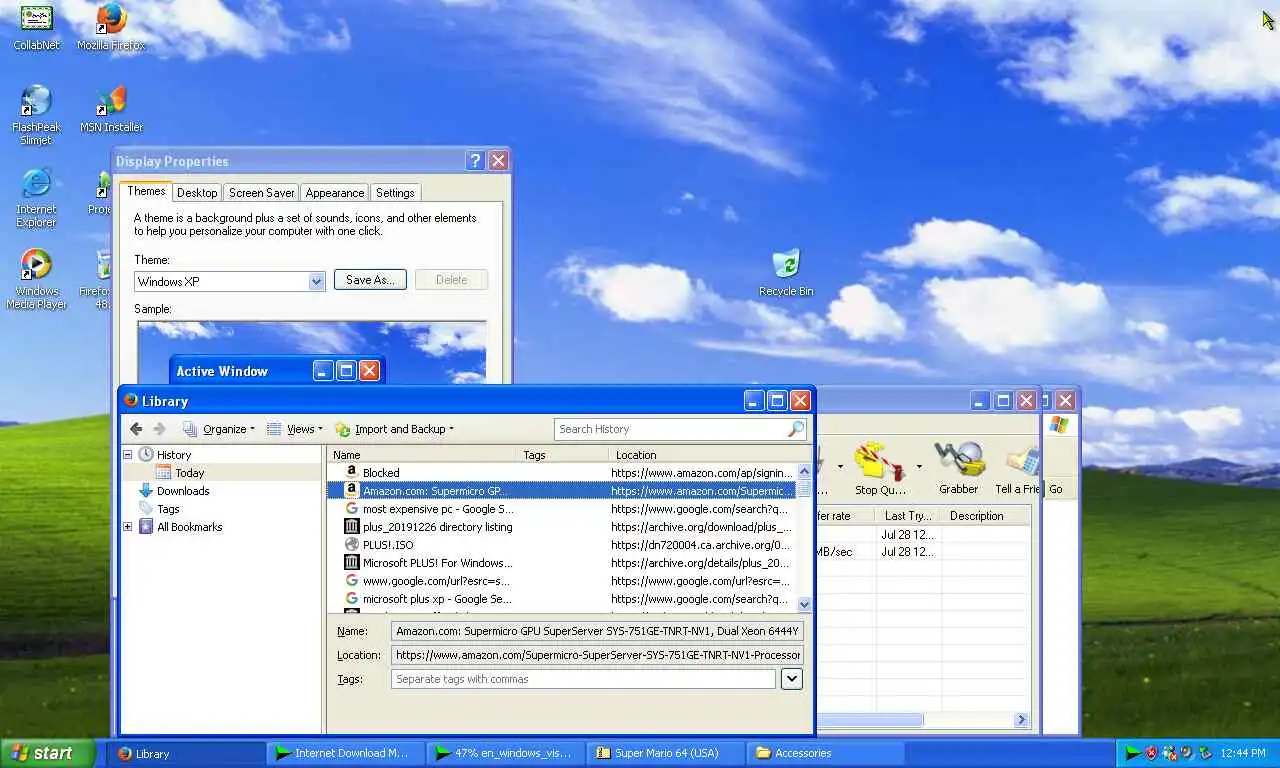
Task: Switch to the Settings tab
Action: (395, 193)
